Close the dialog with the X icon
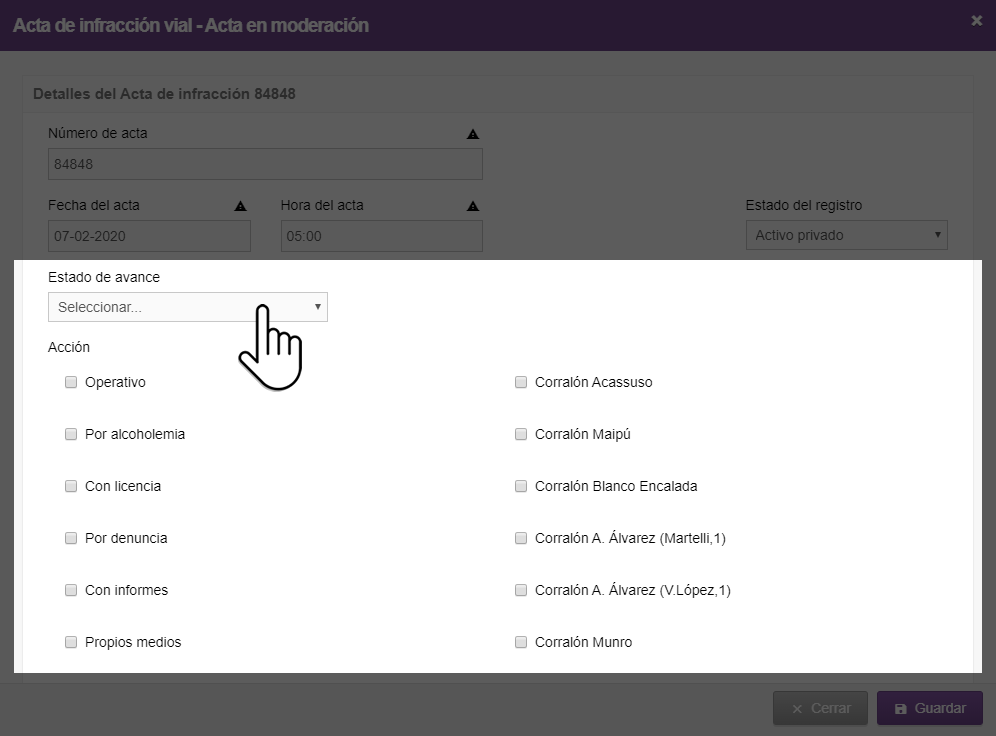This screenshot has width=996, height=736. [977, 21]
